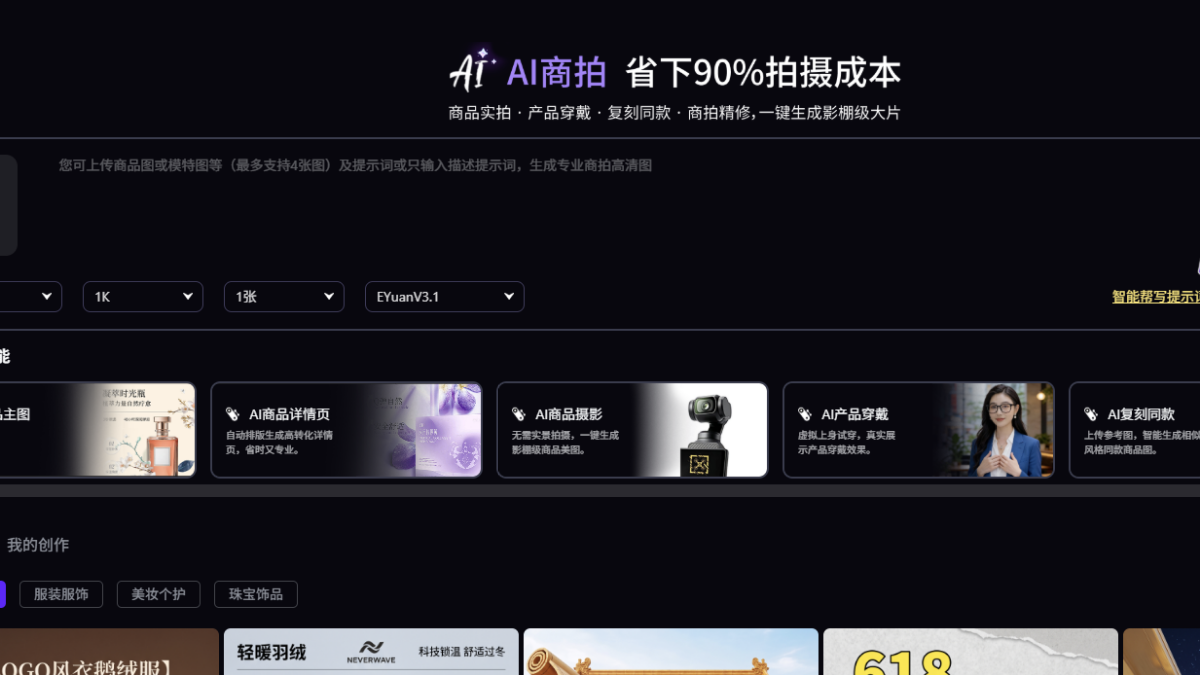Click the gimbal camera image on AI商品摄影 card
Image resolution: width=1200 pixels, height=675 pixels.
(706, 431)
